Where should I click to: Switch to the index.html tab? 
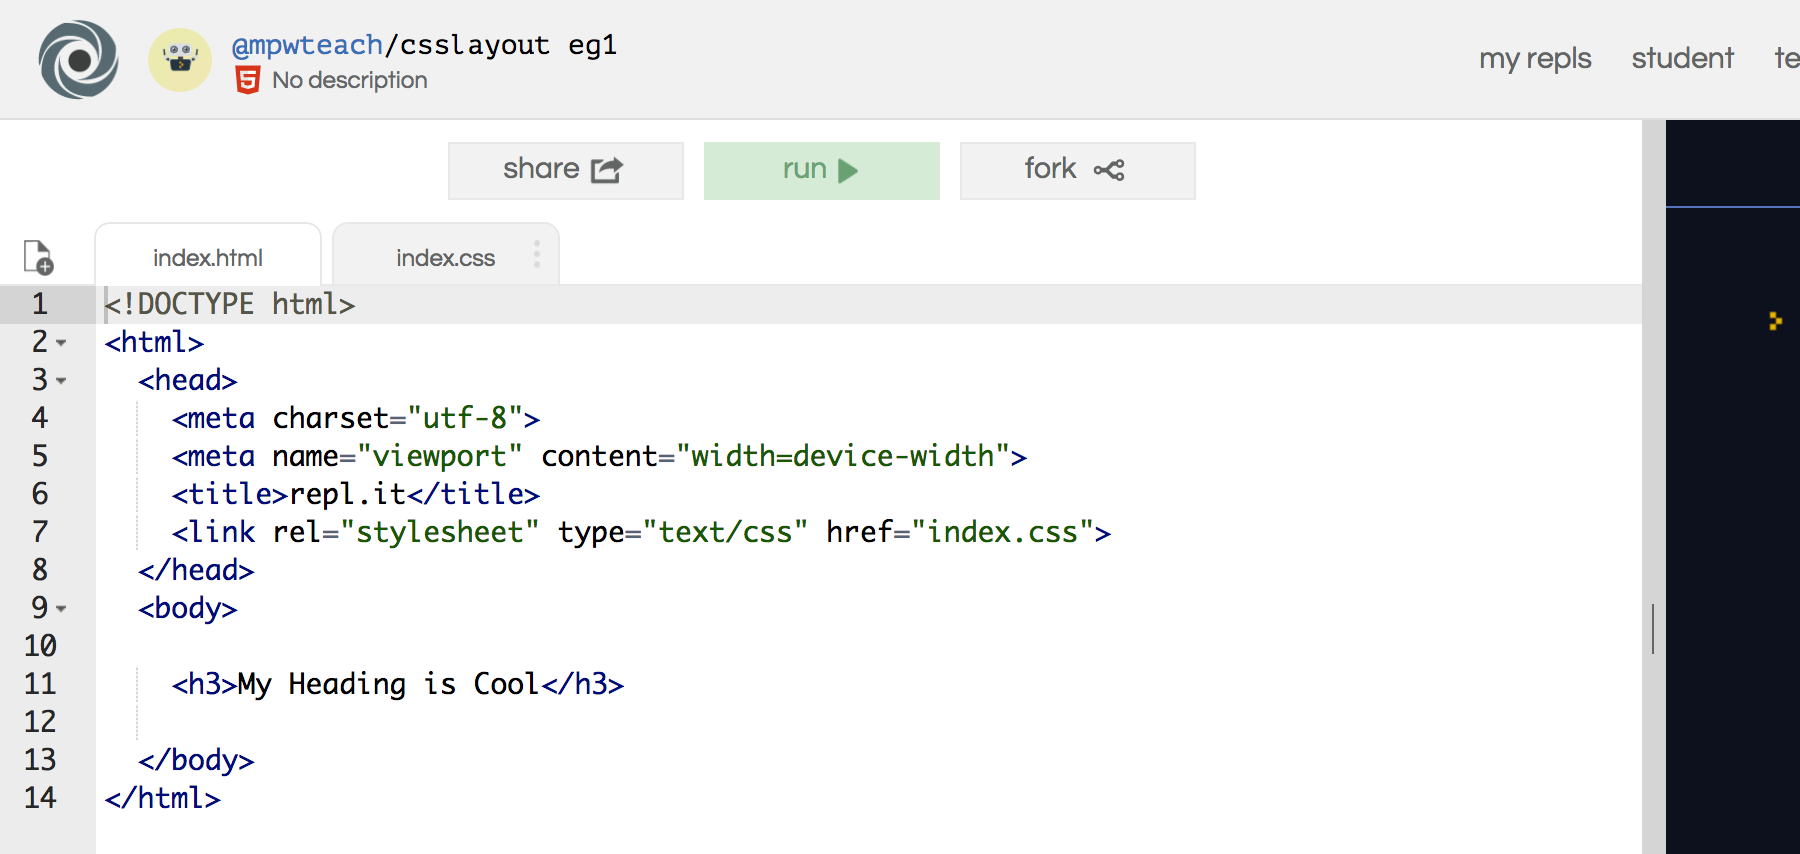[208, 257]
